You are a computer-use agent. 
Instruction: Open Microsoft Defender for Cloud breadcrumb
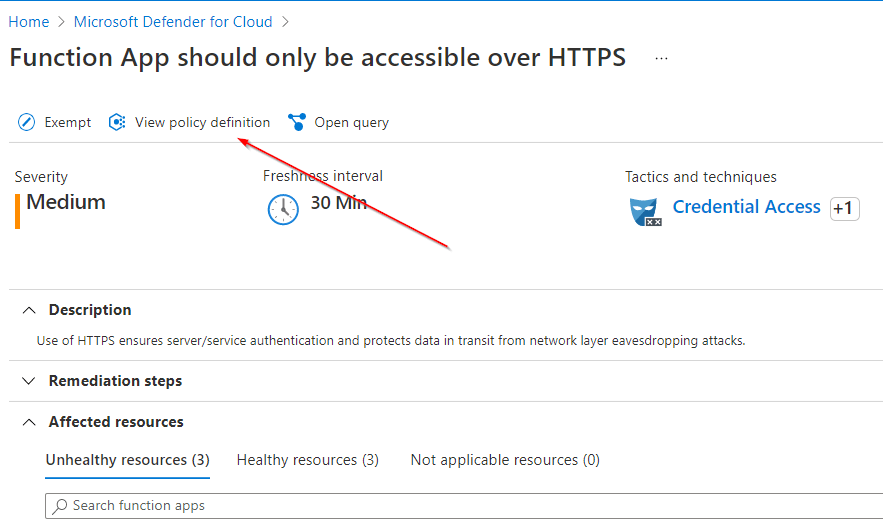pyautogui.click(x=173, y=21)
